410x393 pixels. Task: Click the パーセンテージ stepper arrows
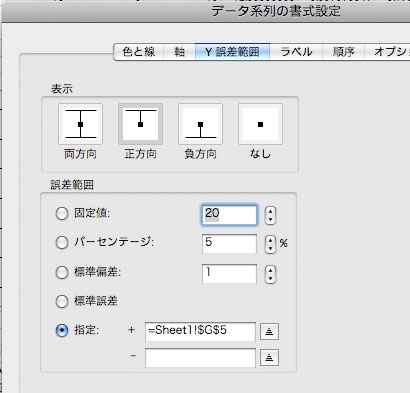click(270, 244)
